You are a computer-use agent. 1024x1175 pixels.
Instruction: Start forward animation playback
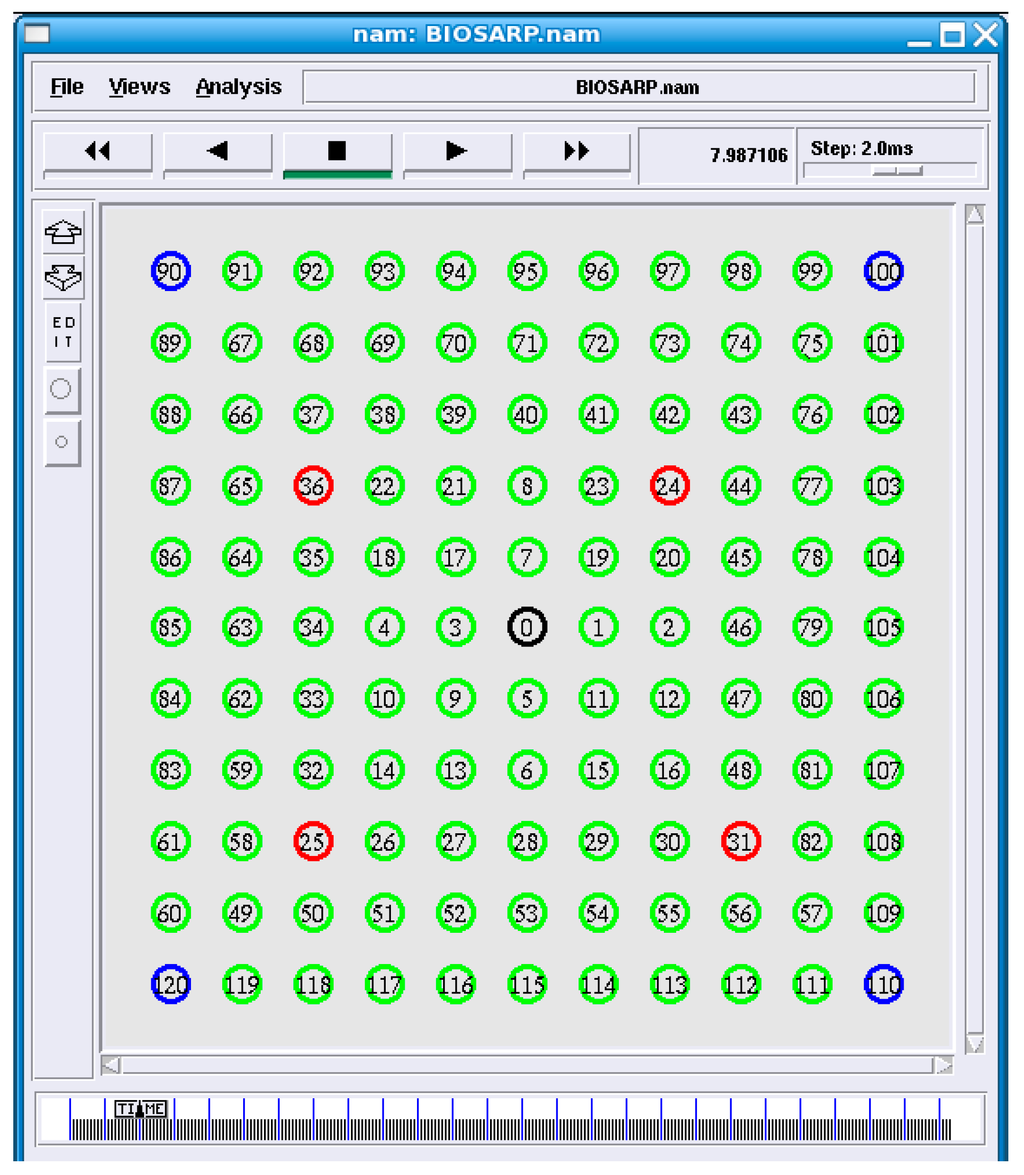[457, 151]
